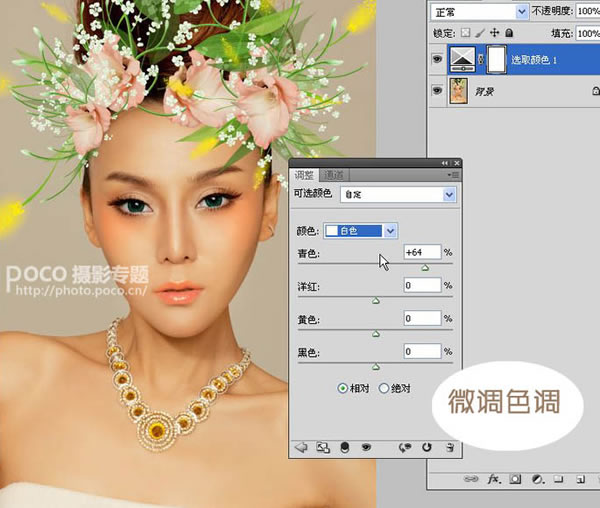This screenshot has width=600, height=508.
Task: Select adjustment thumbnail of 选取颜色 1
Action: [x=462, y=59]
